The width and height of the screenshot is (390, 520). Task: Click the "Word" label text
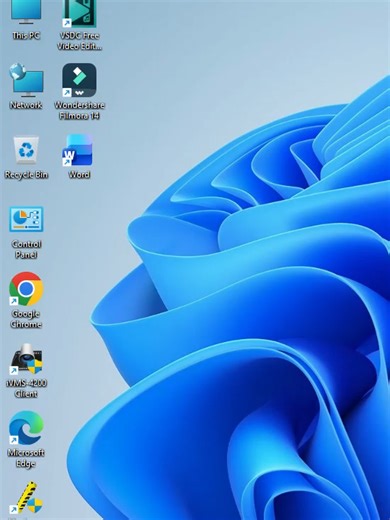click(x=79, y=175)
